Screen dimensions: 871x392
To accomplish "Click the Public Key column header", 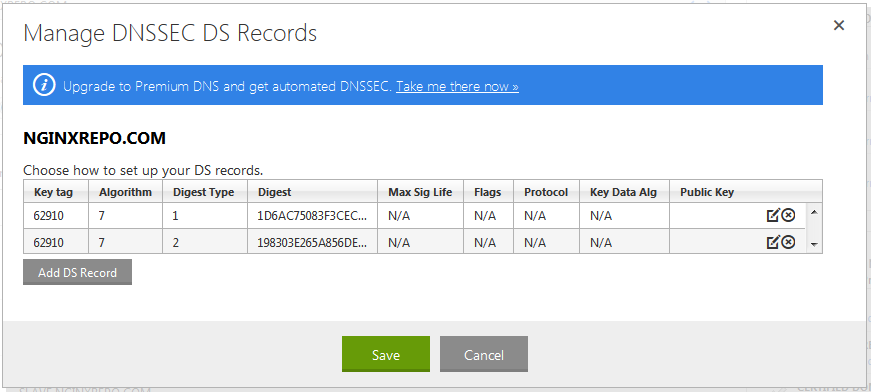I will (745, 192).
